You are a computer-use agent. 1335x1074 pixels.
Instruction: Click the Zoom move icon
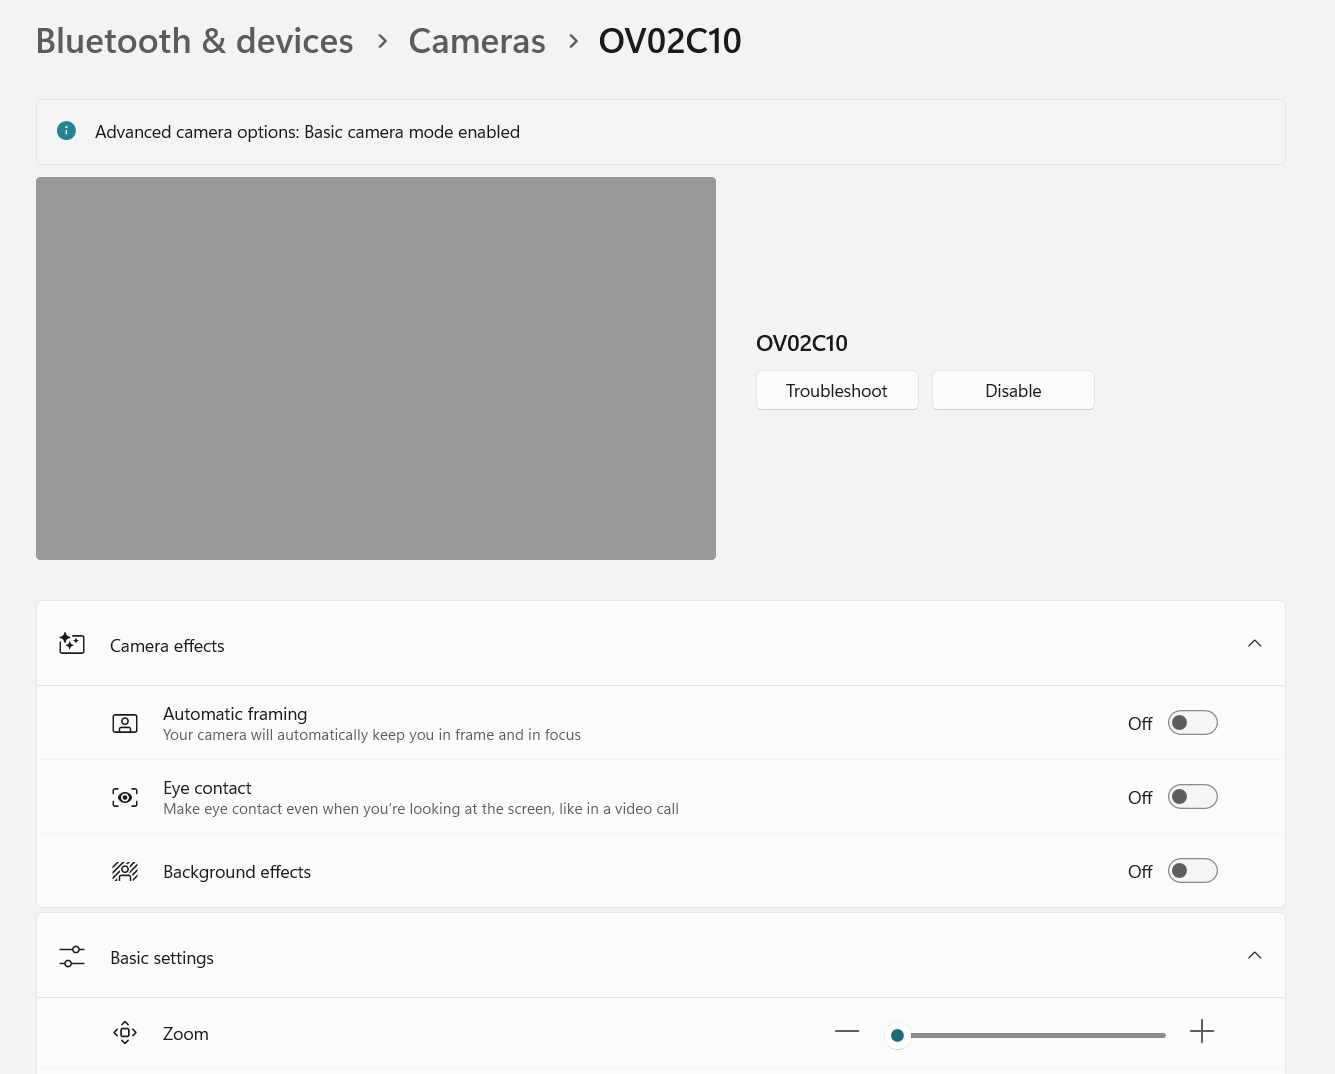125,1033
